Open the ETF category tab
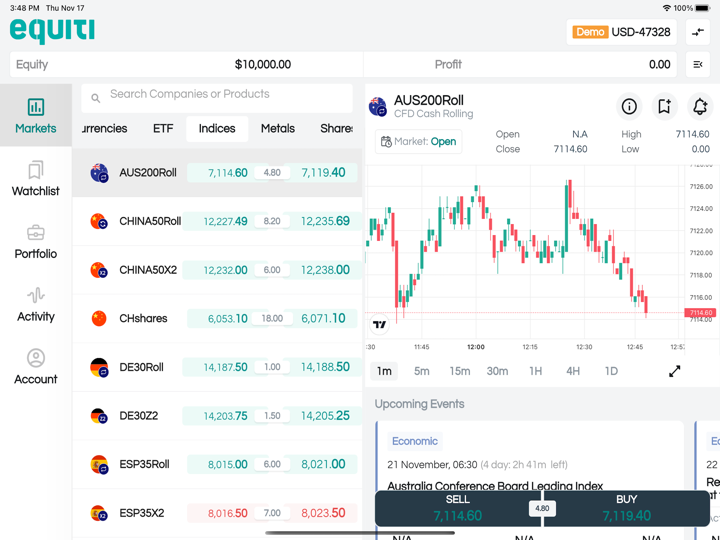Image resolution: width=720 pixels, height=540 pixels. pyautogui.click(x=163, y=128)
